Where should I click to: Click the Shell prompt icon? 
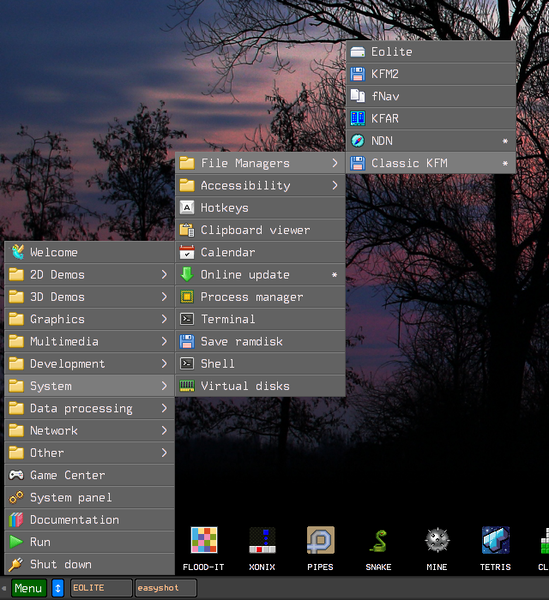tap(187, 364)
